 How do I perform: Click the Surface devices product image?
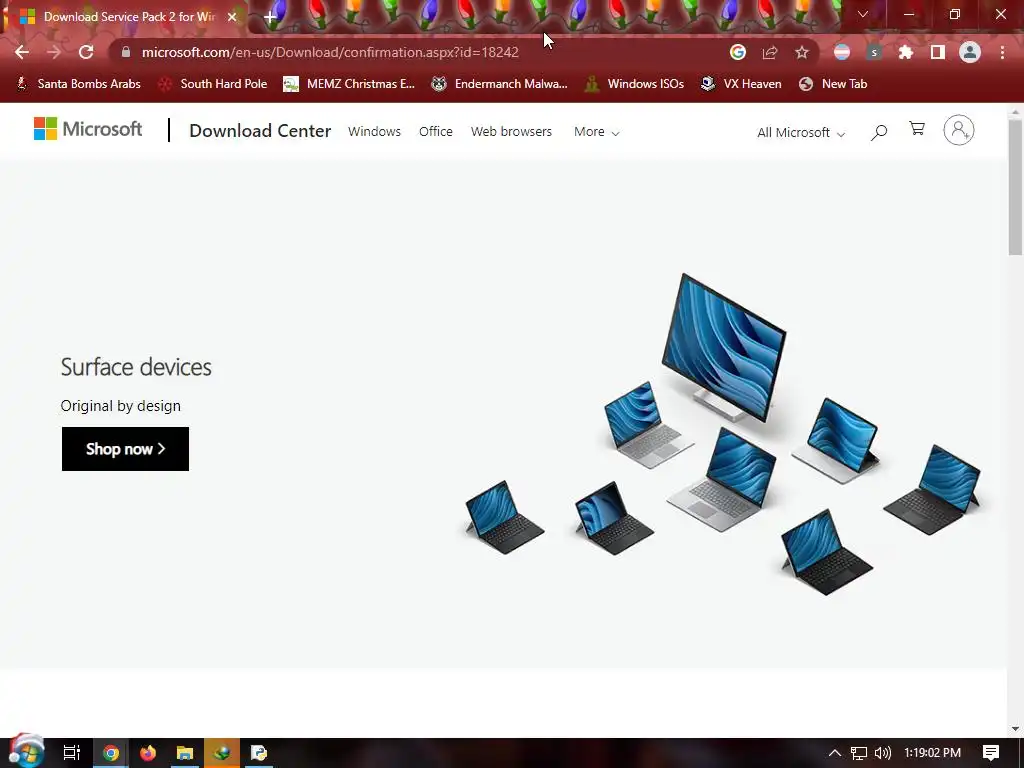pyautogui.click(x=725, y=434)
